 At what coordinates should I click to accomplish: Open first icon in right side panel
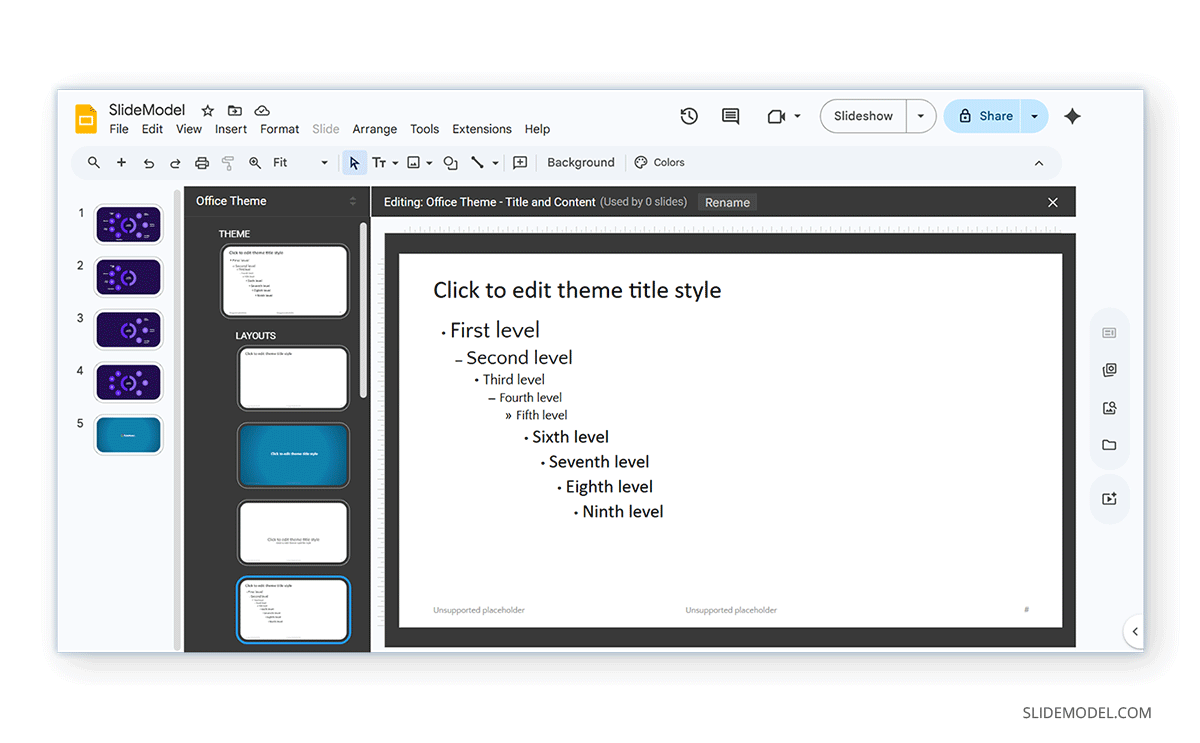[x=1109, y=333]
